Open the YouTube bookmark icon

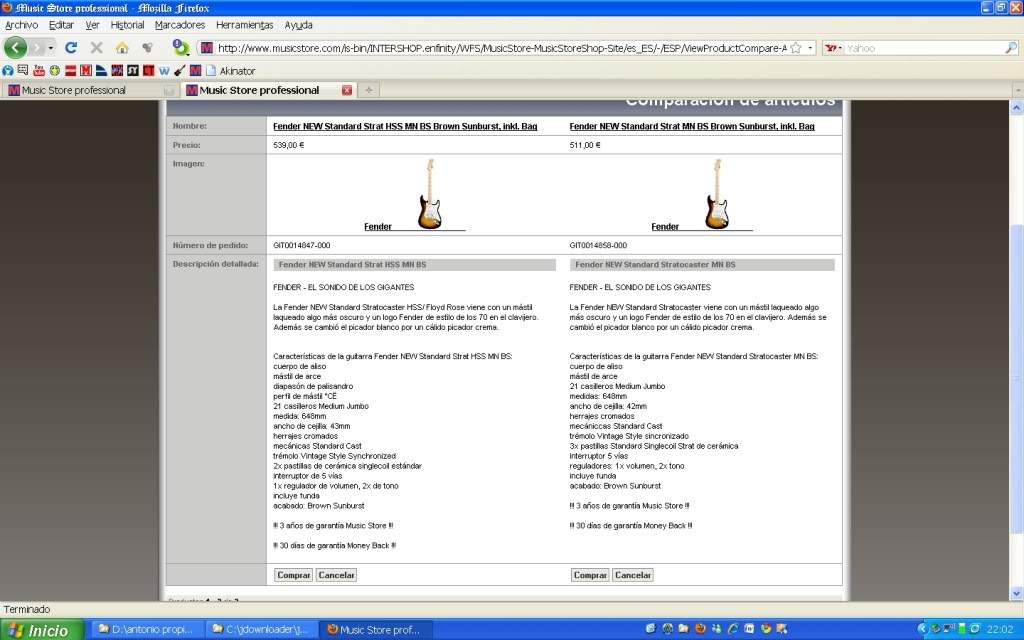39,71
